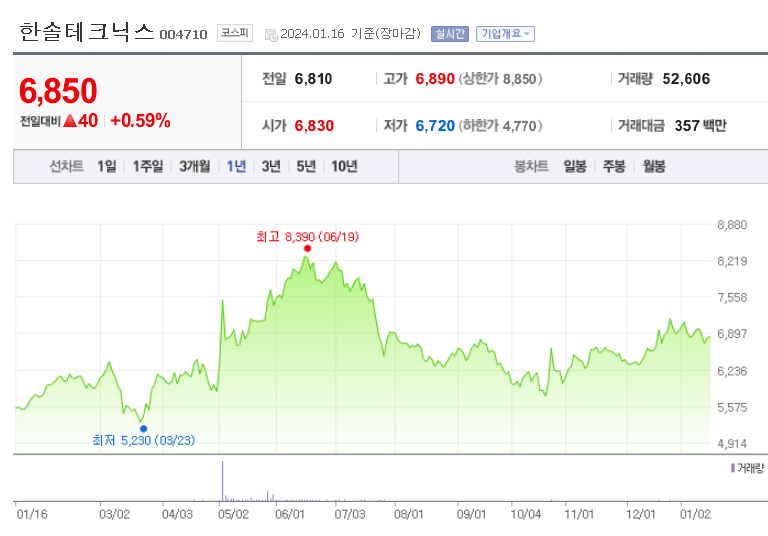This screenshot has height=536, width=768.
Task: Select the 3년 line chart tab
Action: coord(271,167)
